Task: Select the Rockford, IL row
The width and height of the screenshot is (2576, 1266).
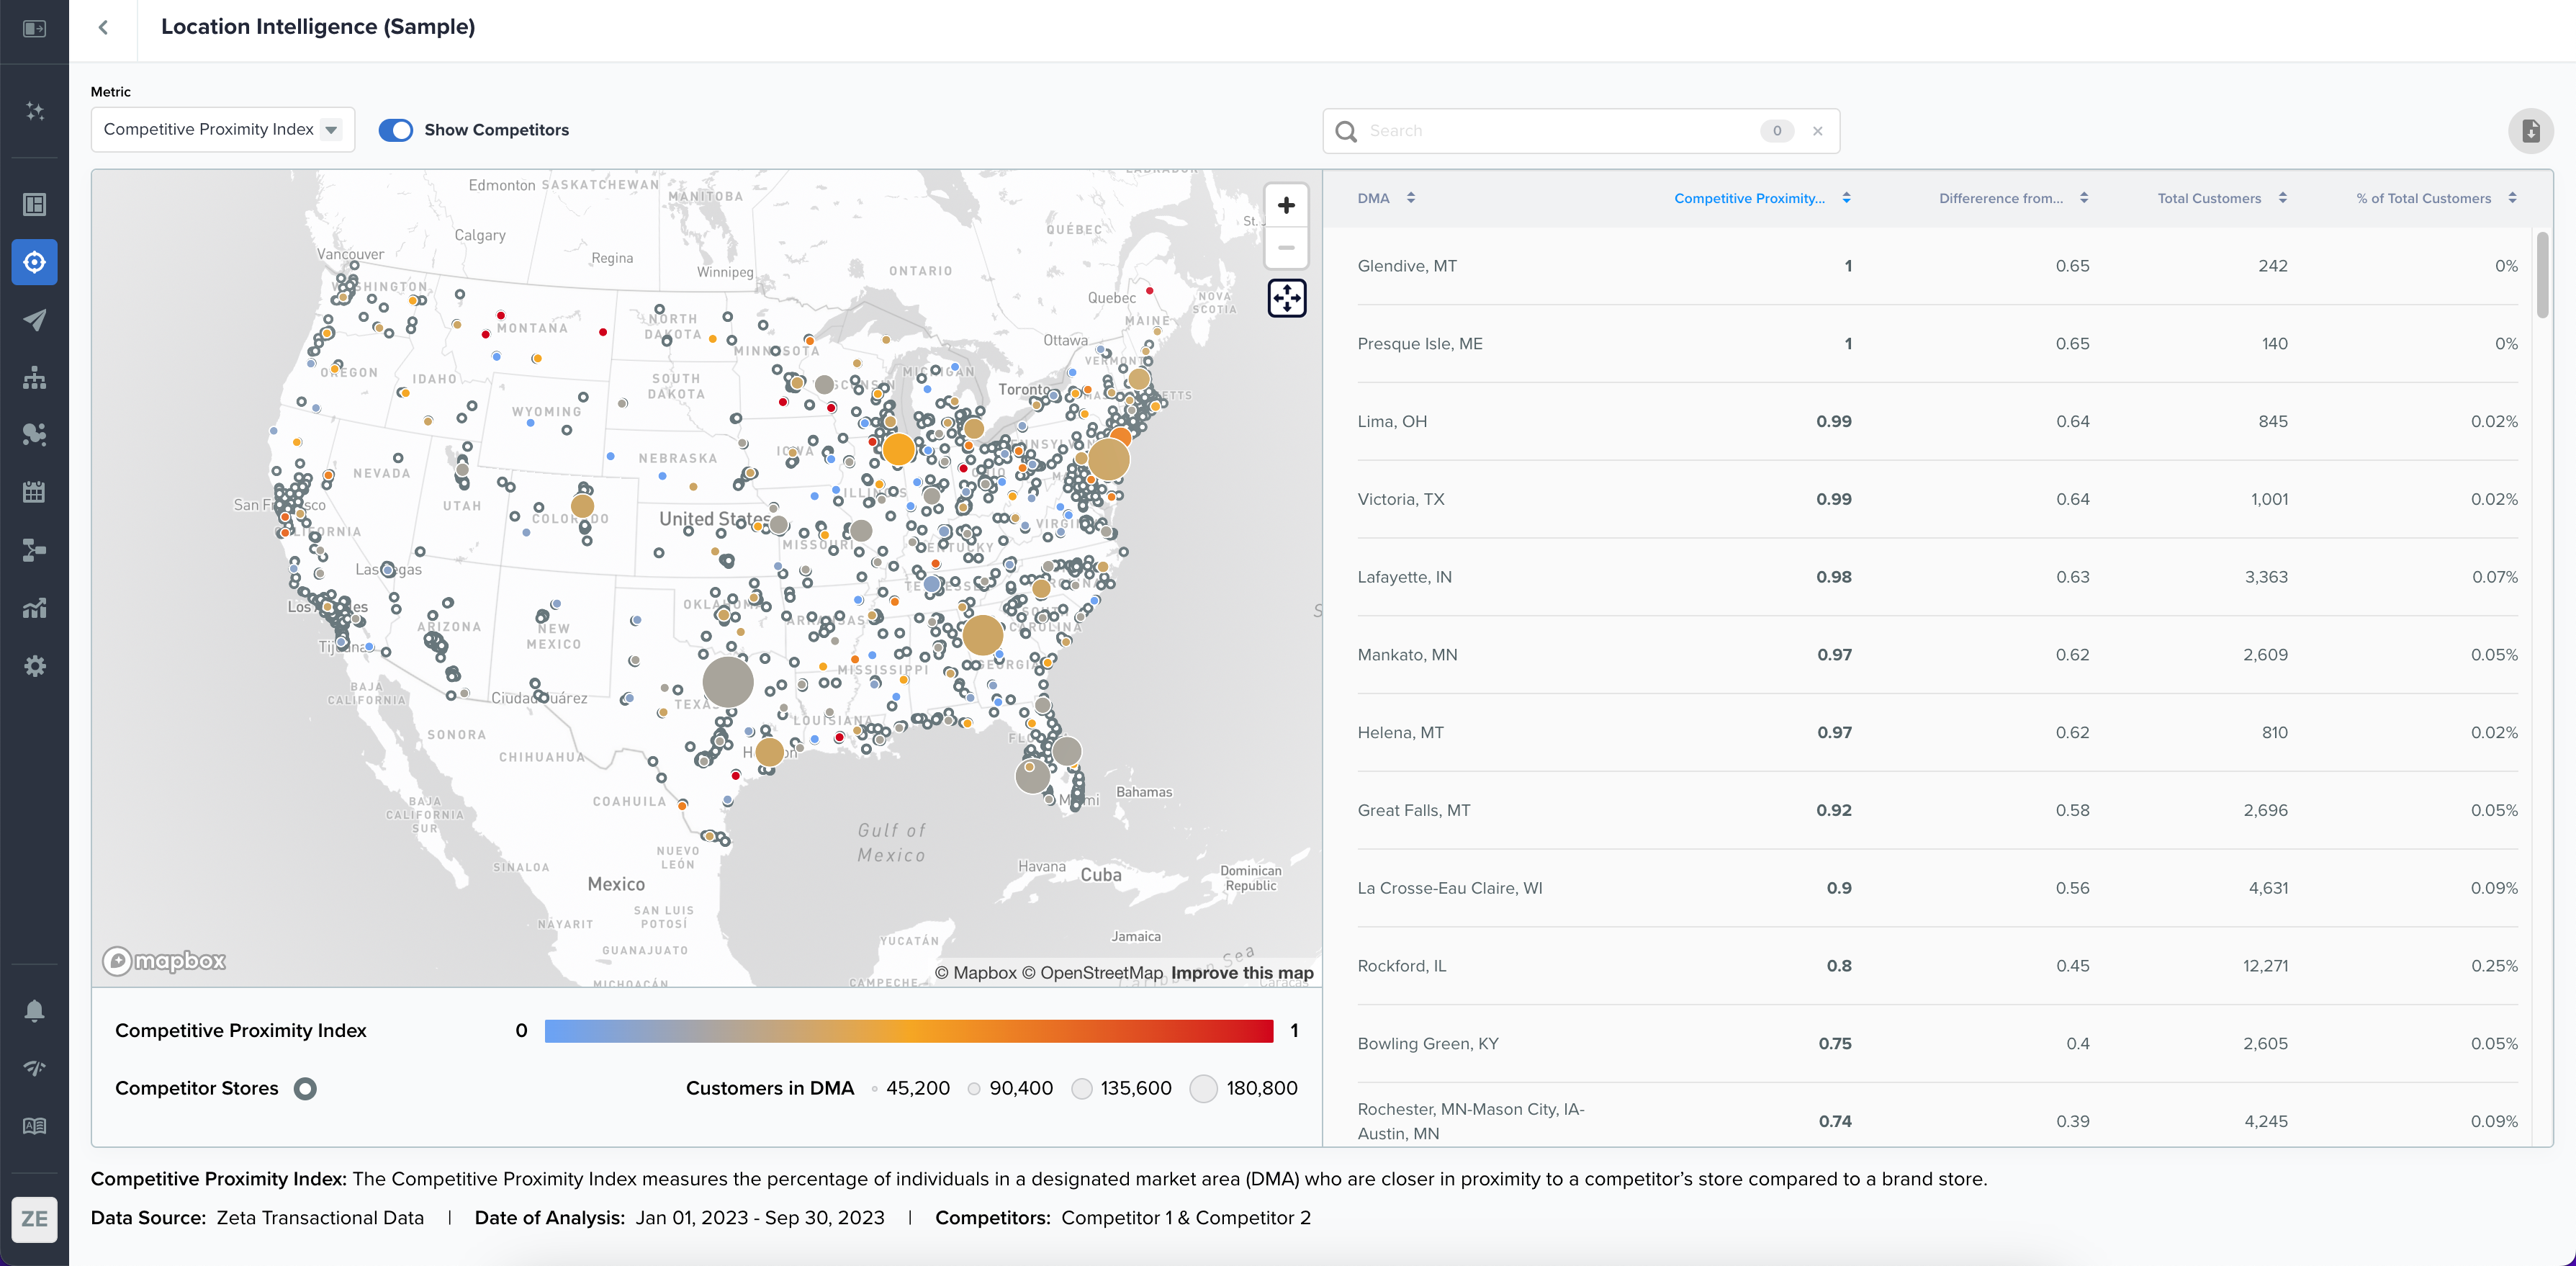Action: pos(1937,966)
